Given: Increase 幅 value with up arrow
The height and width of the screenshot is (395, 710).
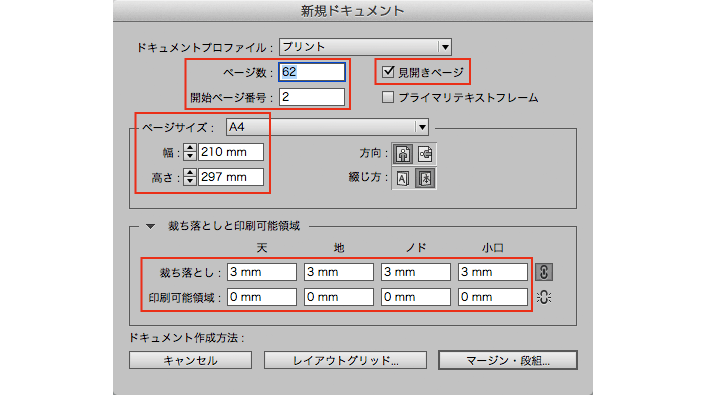Looking at the screenshot, I should pyautogui.click(x=190, y=148).
